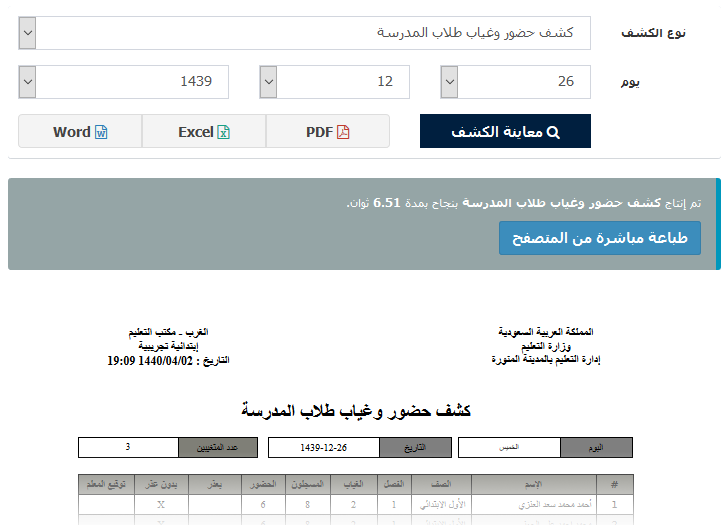Click the red PDF file icon
The width and height of the screenshot is (728, 525).
coord(343,132)
